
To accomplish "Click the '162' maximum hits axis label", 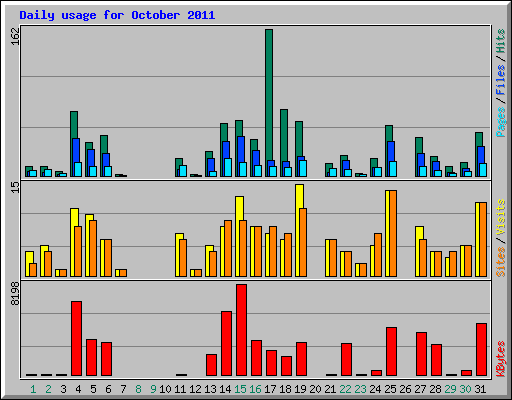I will click(x=16, y=36).
